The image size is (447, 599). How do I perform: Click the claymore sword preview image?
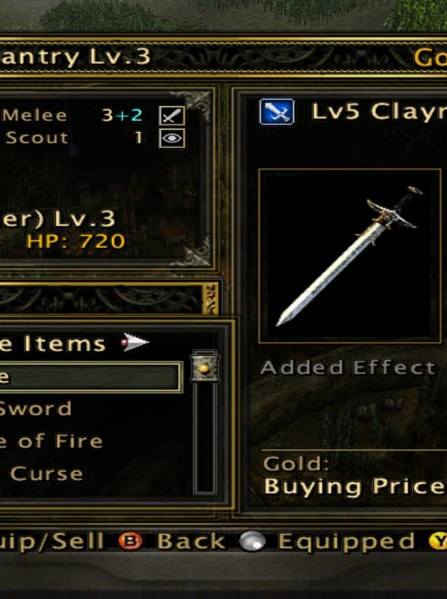click(x=350, y=256)
